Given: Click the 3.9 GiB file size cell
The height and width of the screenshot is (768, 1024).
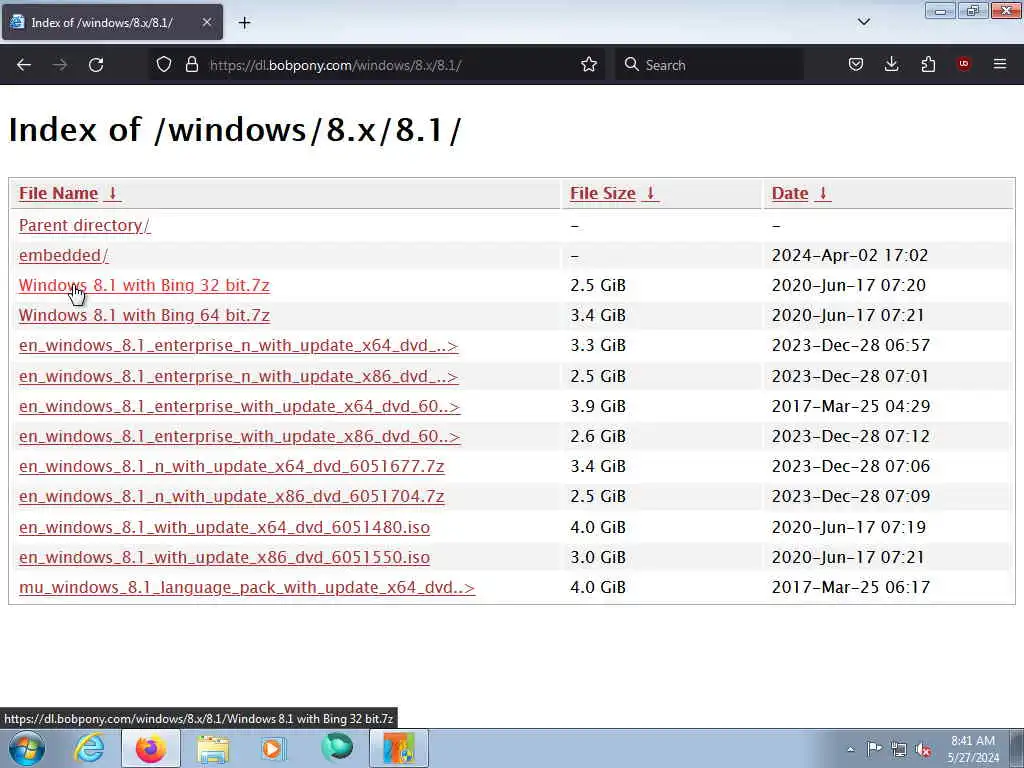Looking at the screenshot, I should pyautogui.click(x=598, y=406).
